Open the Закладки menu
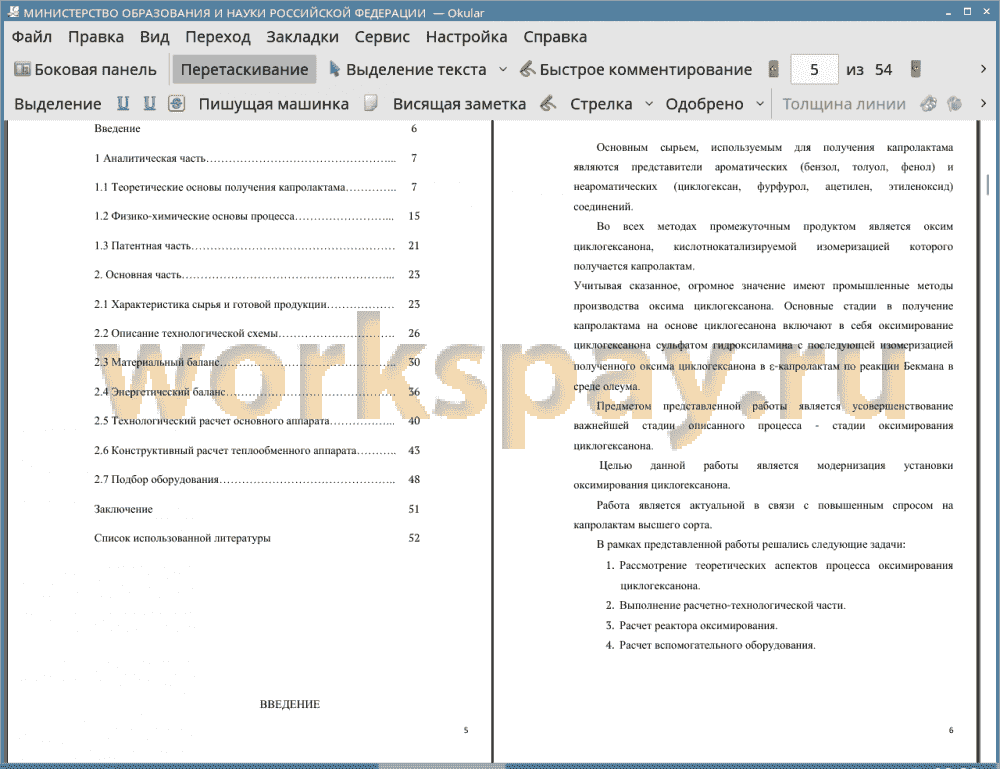 302,37
